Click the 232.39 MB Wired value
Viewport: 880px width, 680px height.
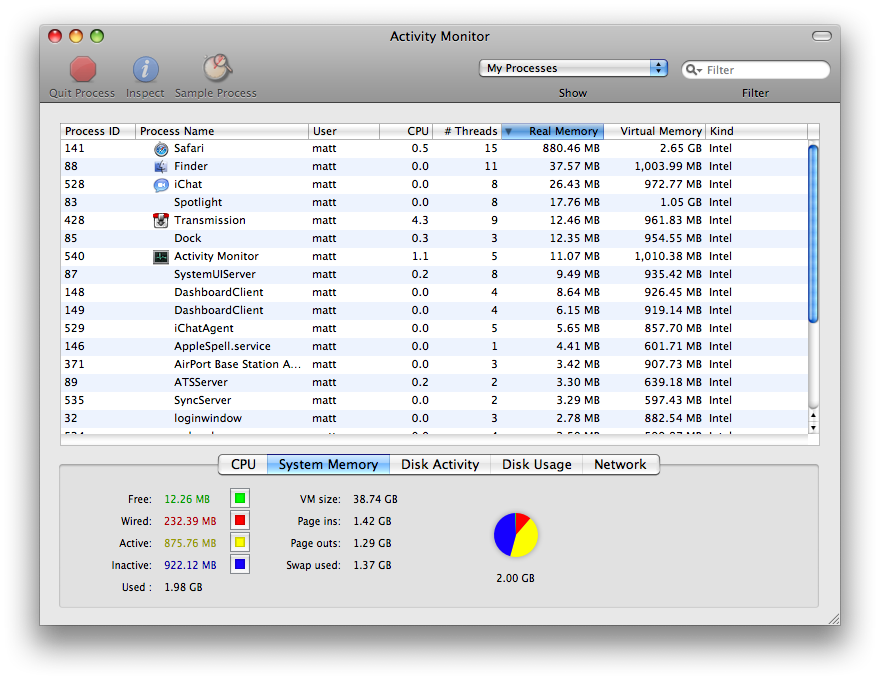pos(190,521)
